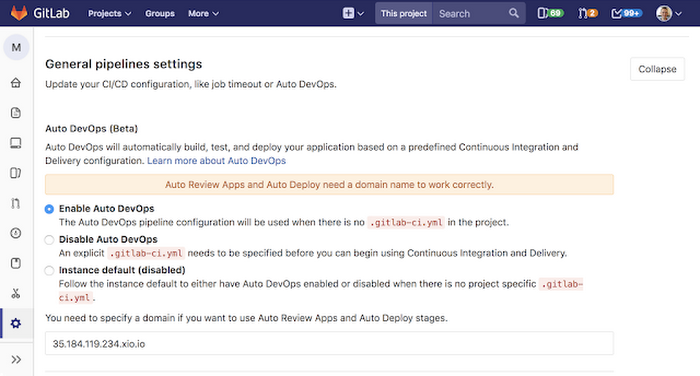Open the Projects dropdown menu
Viewport: 700px width, 376px height.
click(109, 13)
